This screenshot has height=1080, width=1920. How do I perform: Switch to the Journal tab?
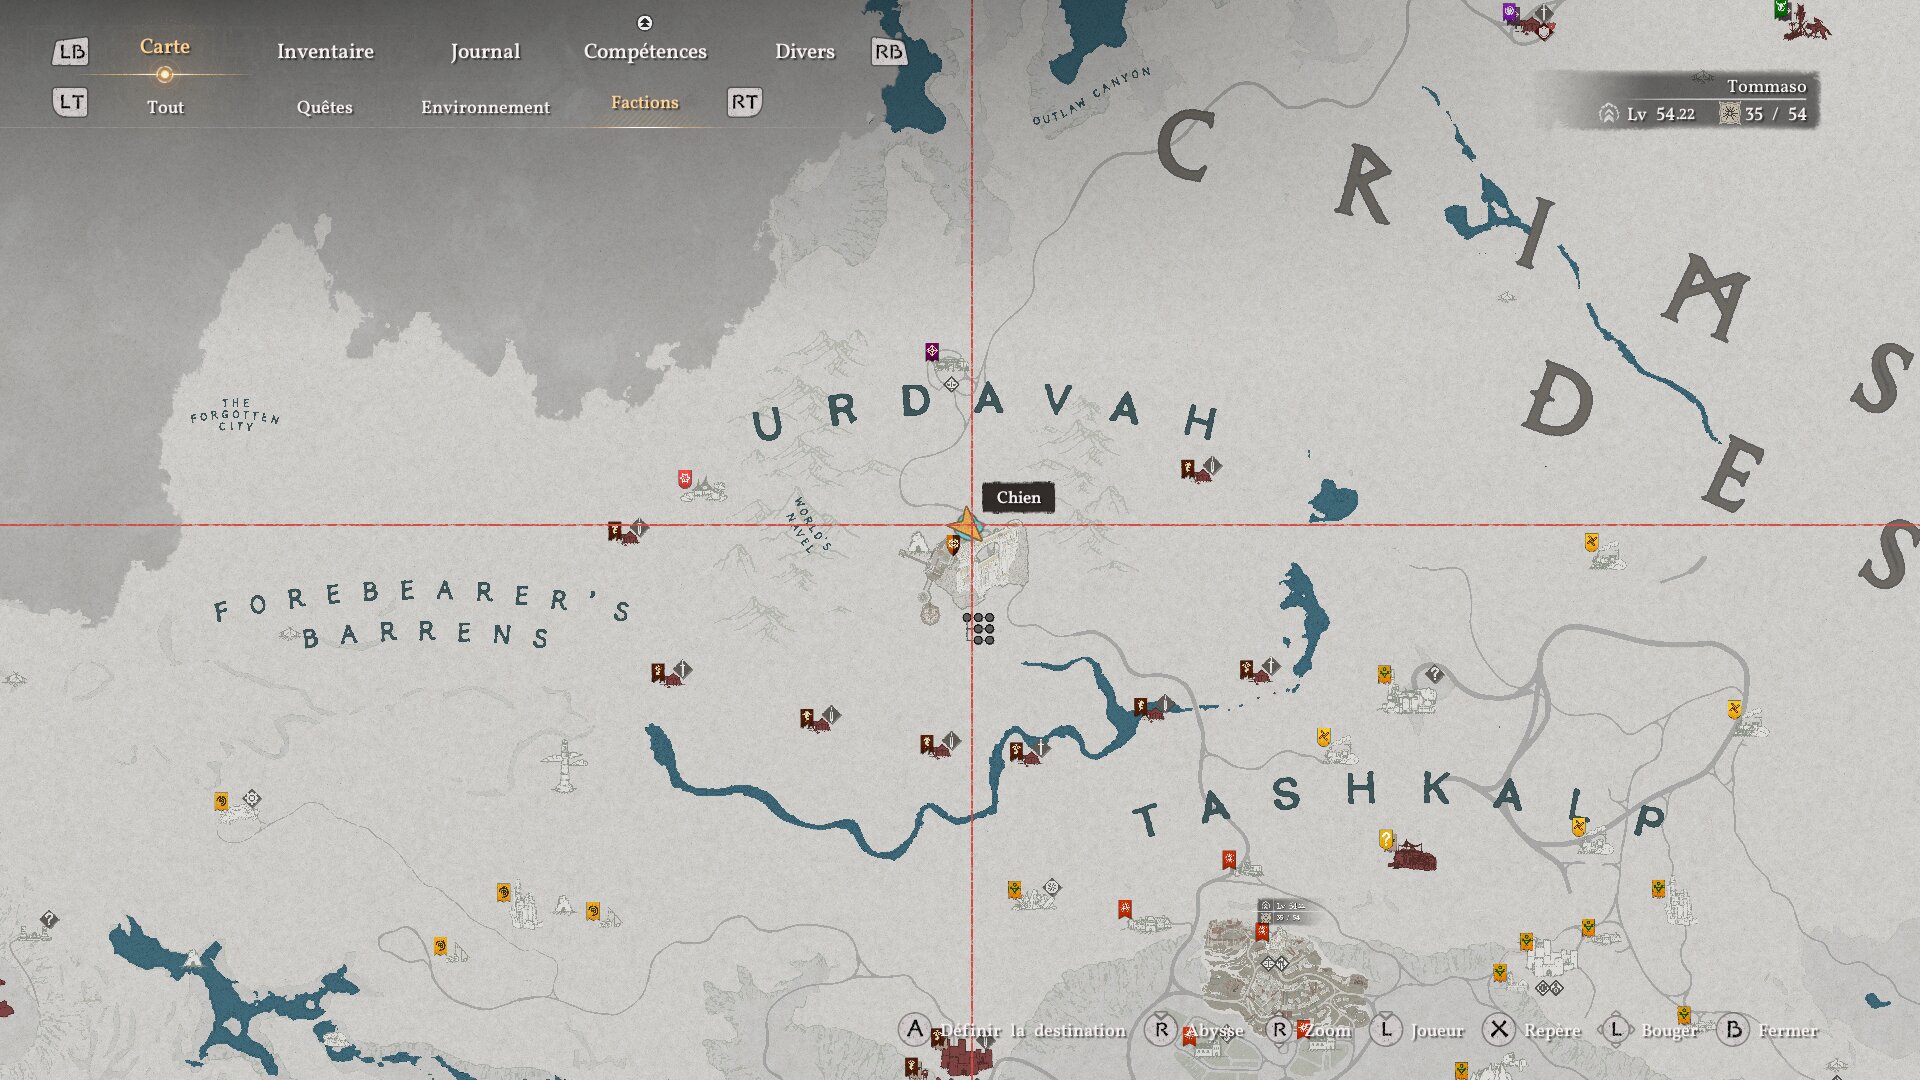click(x=485, y=51)
